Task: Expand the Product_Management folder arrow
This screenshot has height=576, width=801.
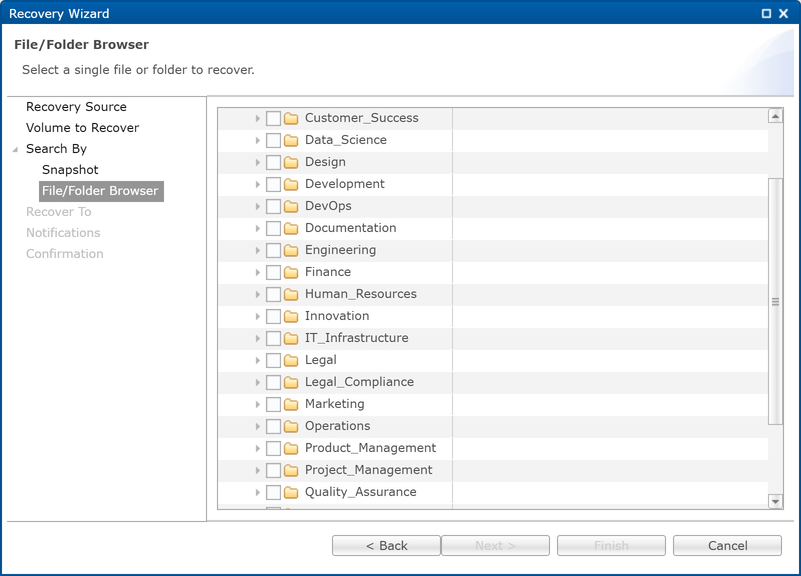Action: click(257, 448)
